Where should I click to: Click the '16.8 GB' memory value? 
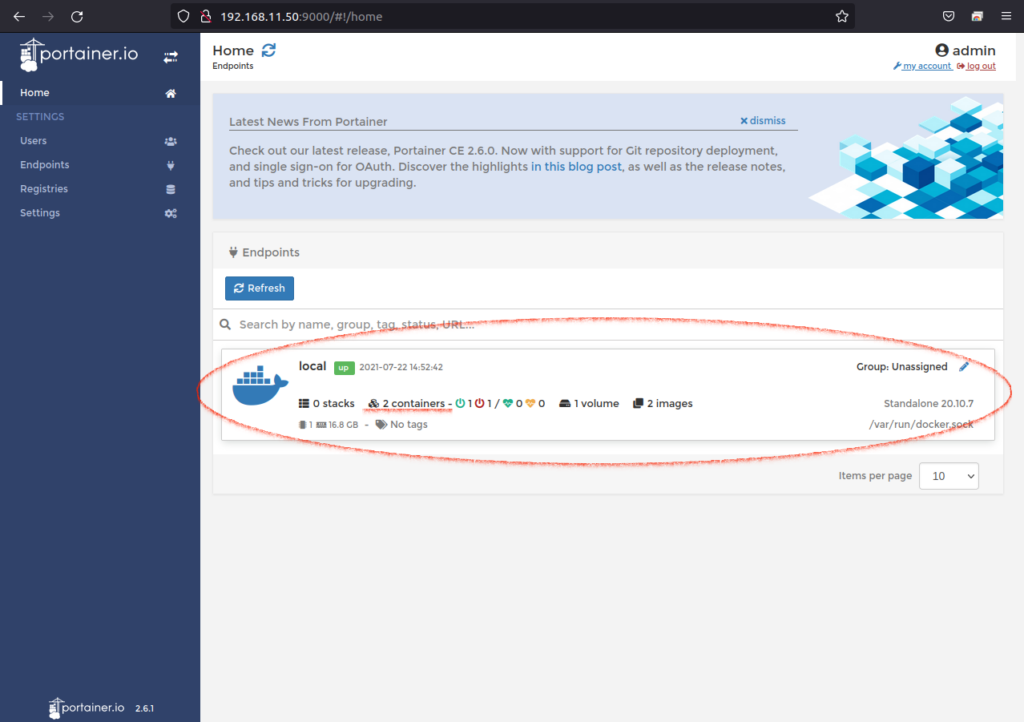[343, 424]
